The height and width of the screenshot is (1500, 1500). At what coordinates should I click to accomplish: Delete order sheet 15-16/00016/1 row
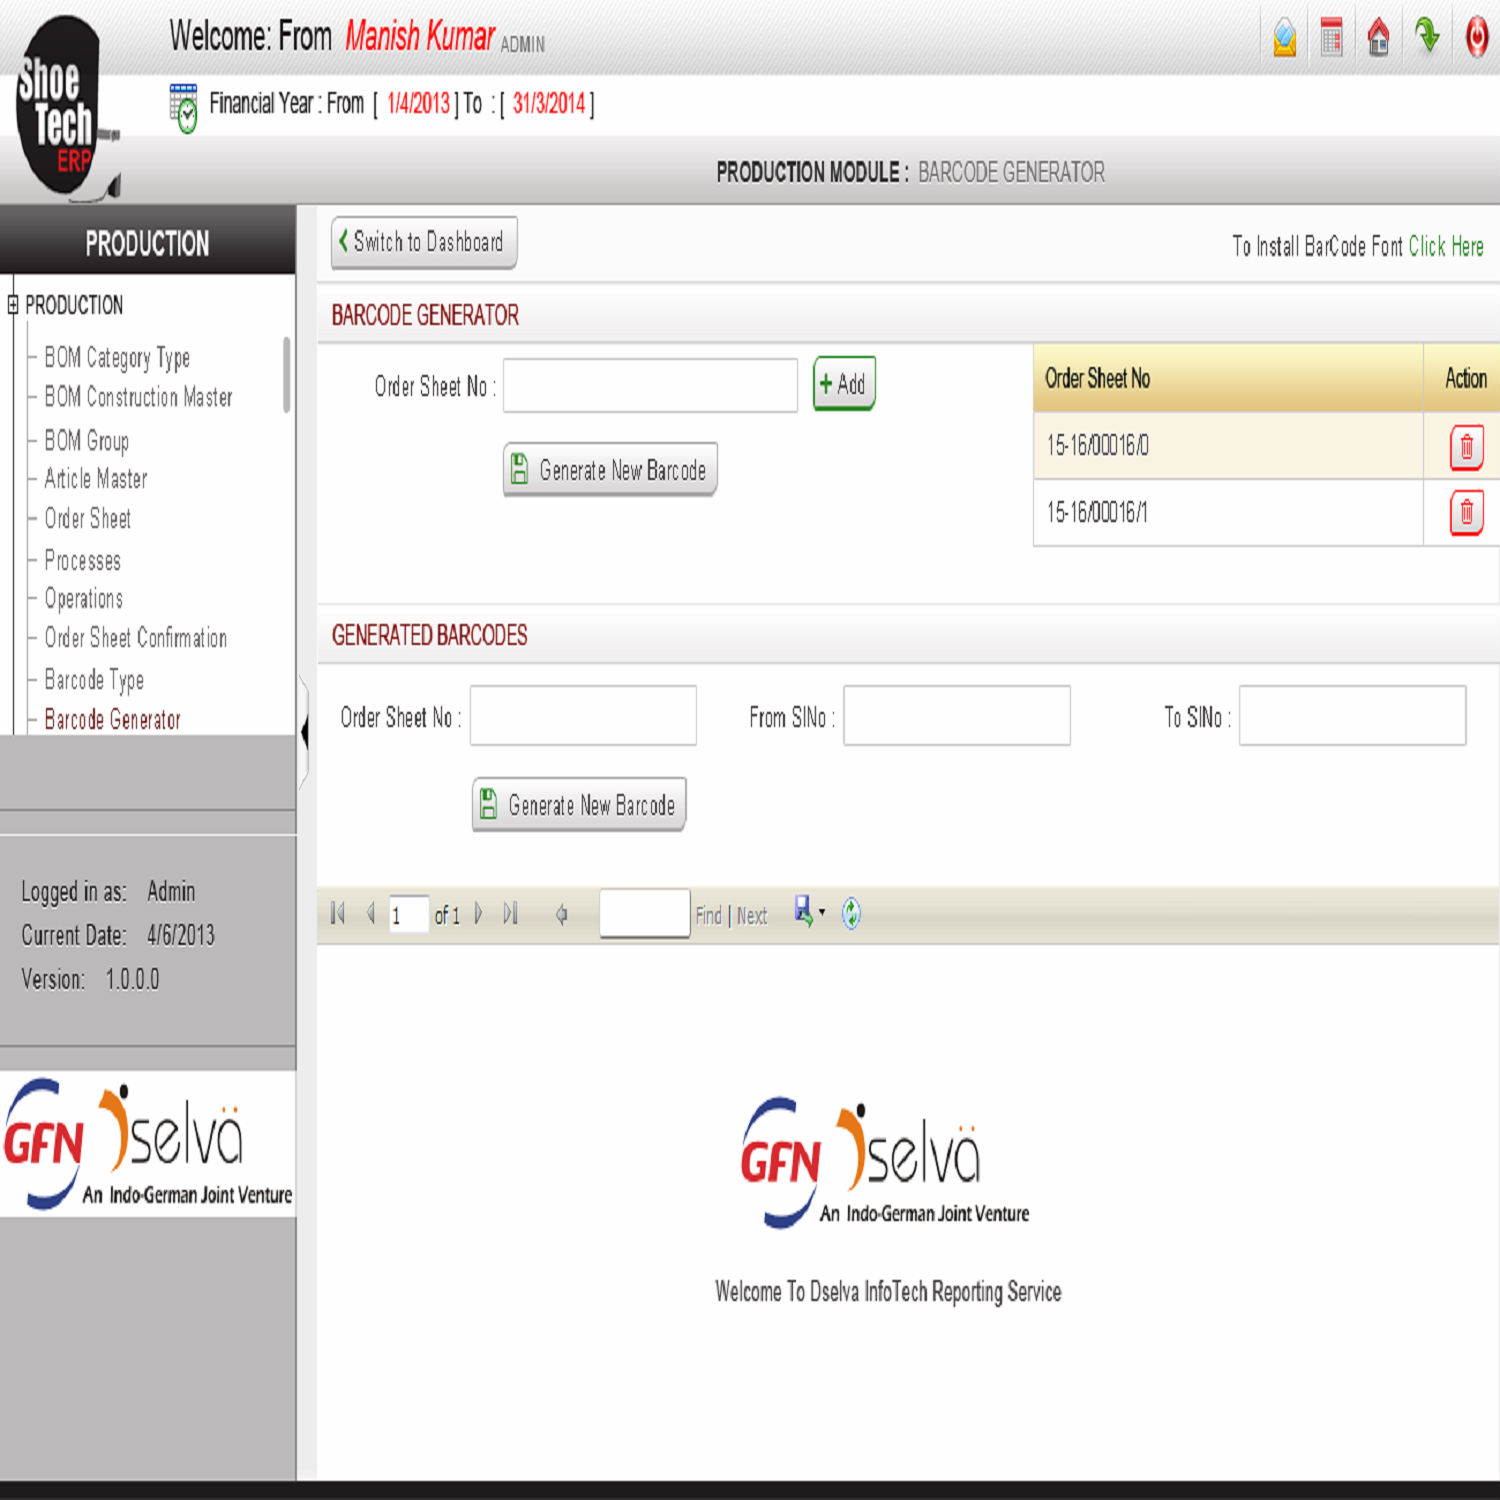(1466, 513)
